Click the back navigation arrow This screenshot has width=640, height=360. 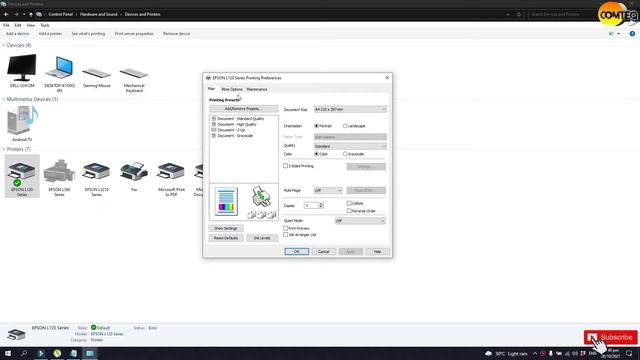pos(7,14)
